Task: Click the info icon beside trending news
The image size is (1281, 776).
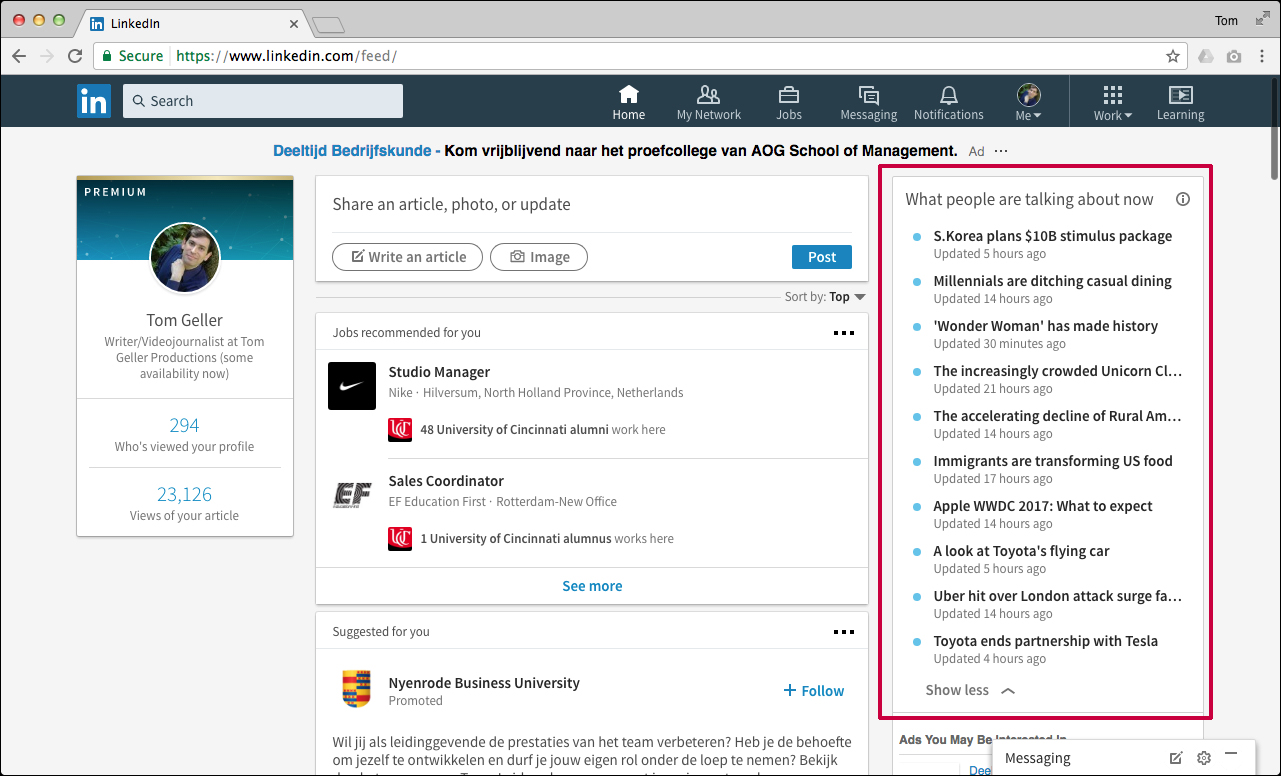Action: click(x=1183, y=199)
